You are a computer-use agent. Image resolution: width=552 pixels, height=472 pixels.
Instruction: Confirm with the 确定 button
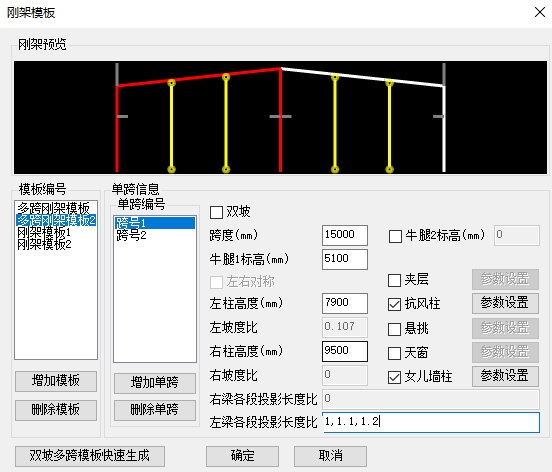point(242,456)
